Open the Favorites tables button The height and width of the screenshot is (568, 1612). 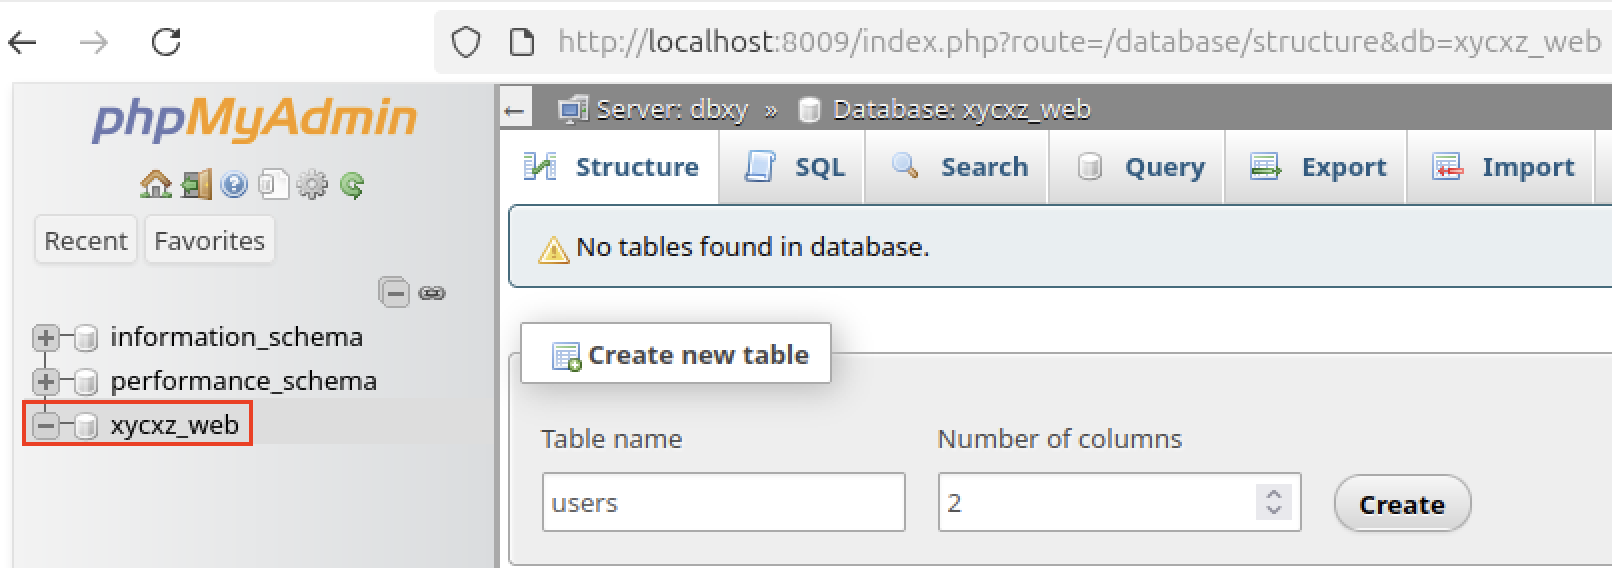pos(210,240)
